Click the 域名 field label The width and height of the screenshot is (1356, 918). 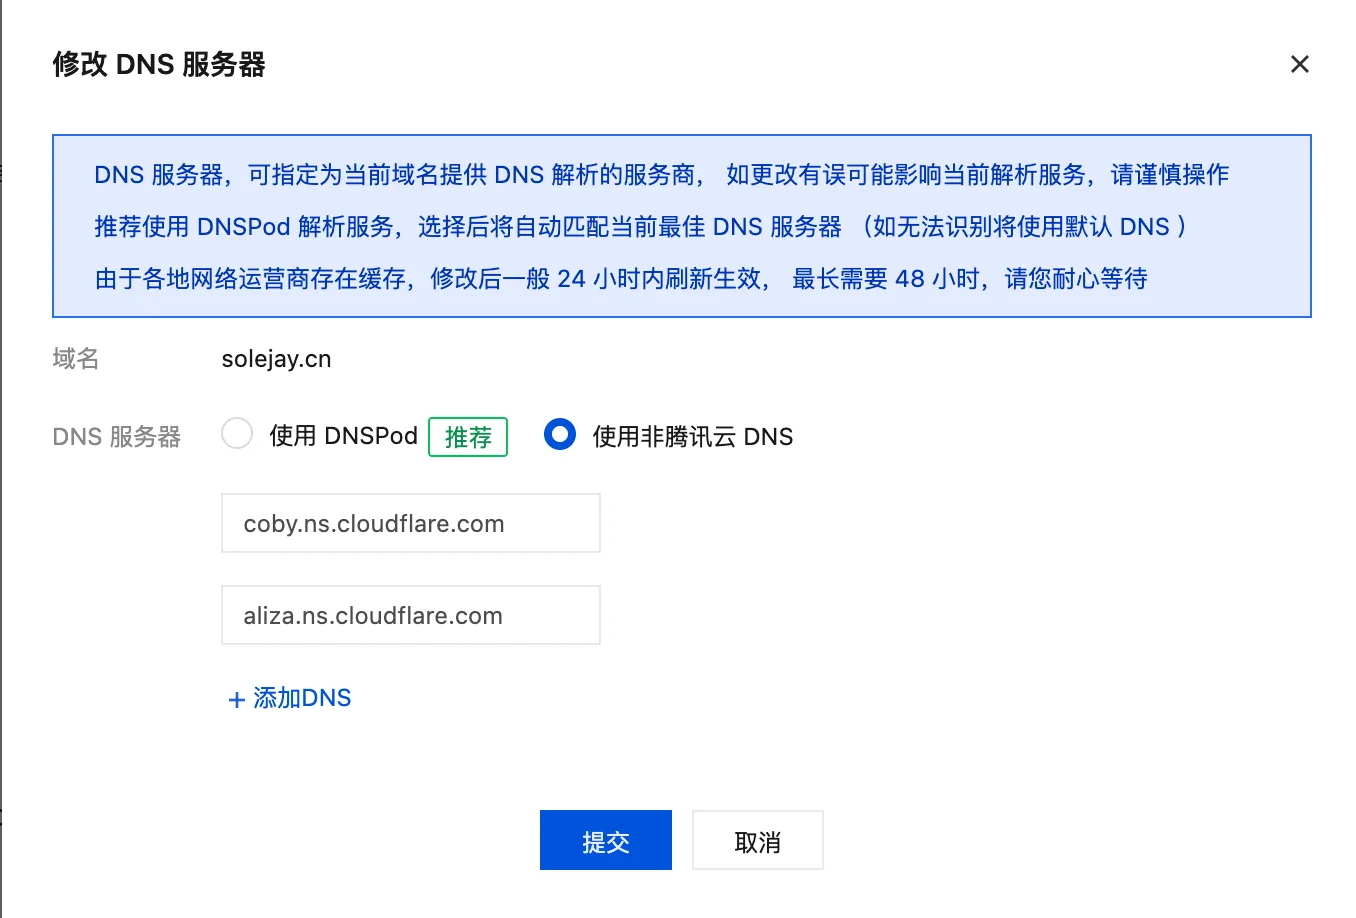[76, 359]
